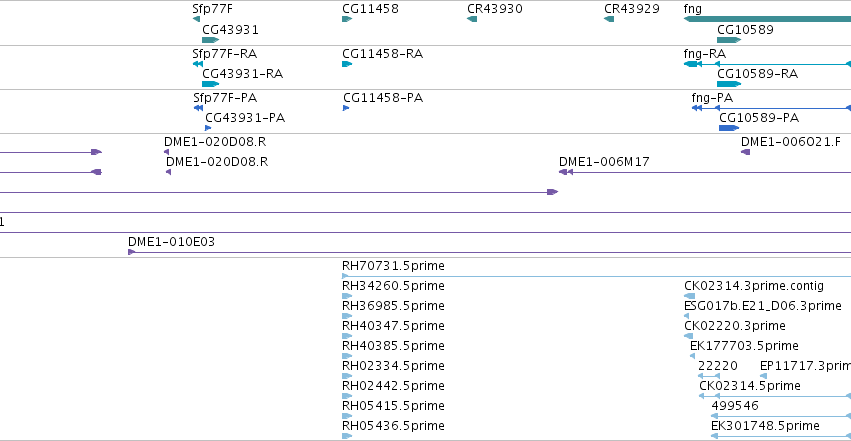Click the CG43931-RA transcript bar
The height and width of the screenshot is (441, 851).
(211, 84)
